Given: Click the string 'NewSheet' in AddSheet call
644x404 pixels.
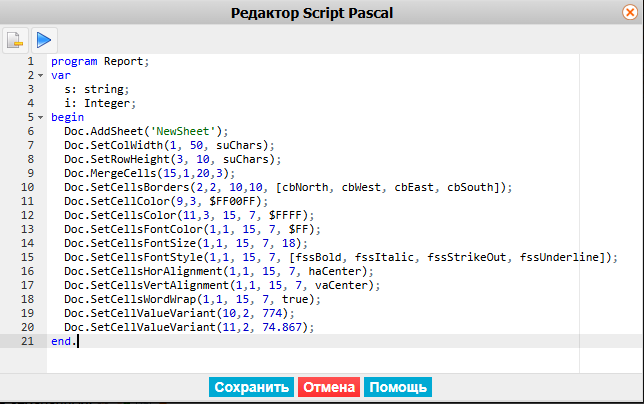Looking at the screenshot, I should tap(182, 131).
